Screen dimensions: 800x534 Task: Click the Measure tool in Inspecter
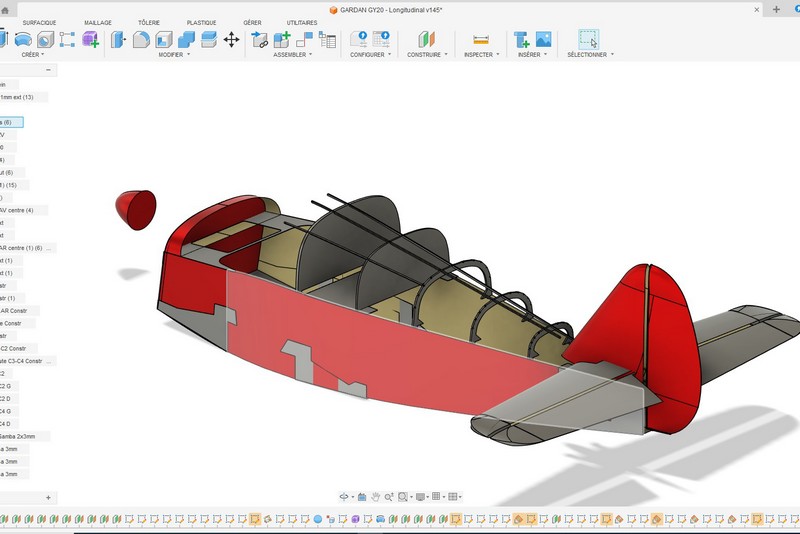481,40
